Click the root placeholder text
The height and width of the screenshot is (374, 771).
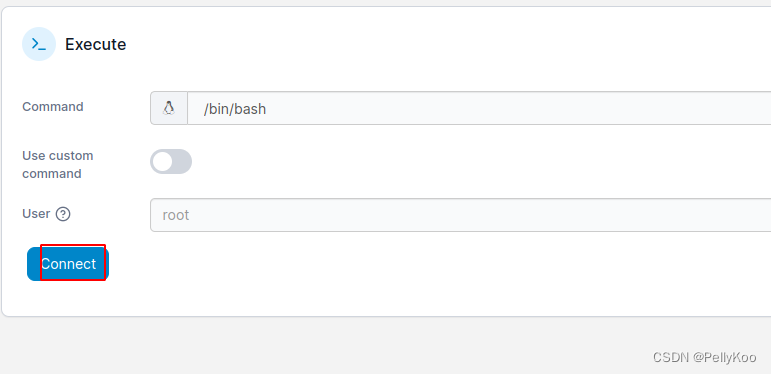click(x=176, y=215)
